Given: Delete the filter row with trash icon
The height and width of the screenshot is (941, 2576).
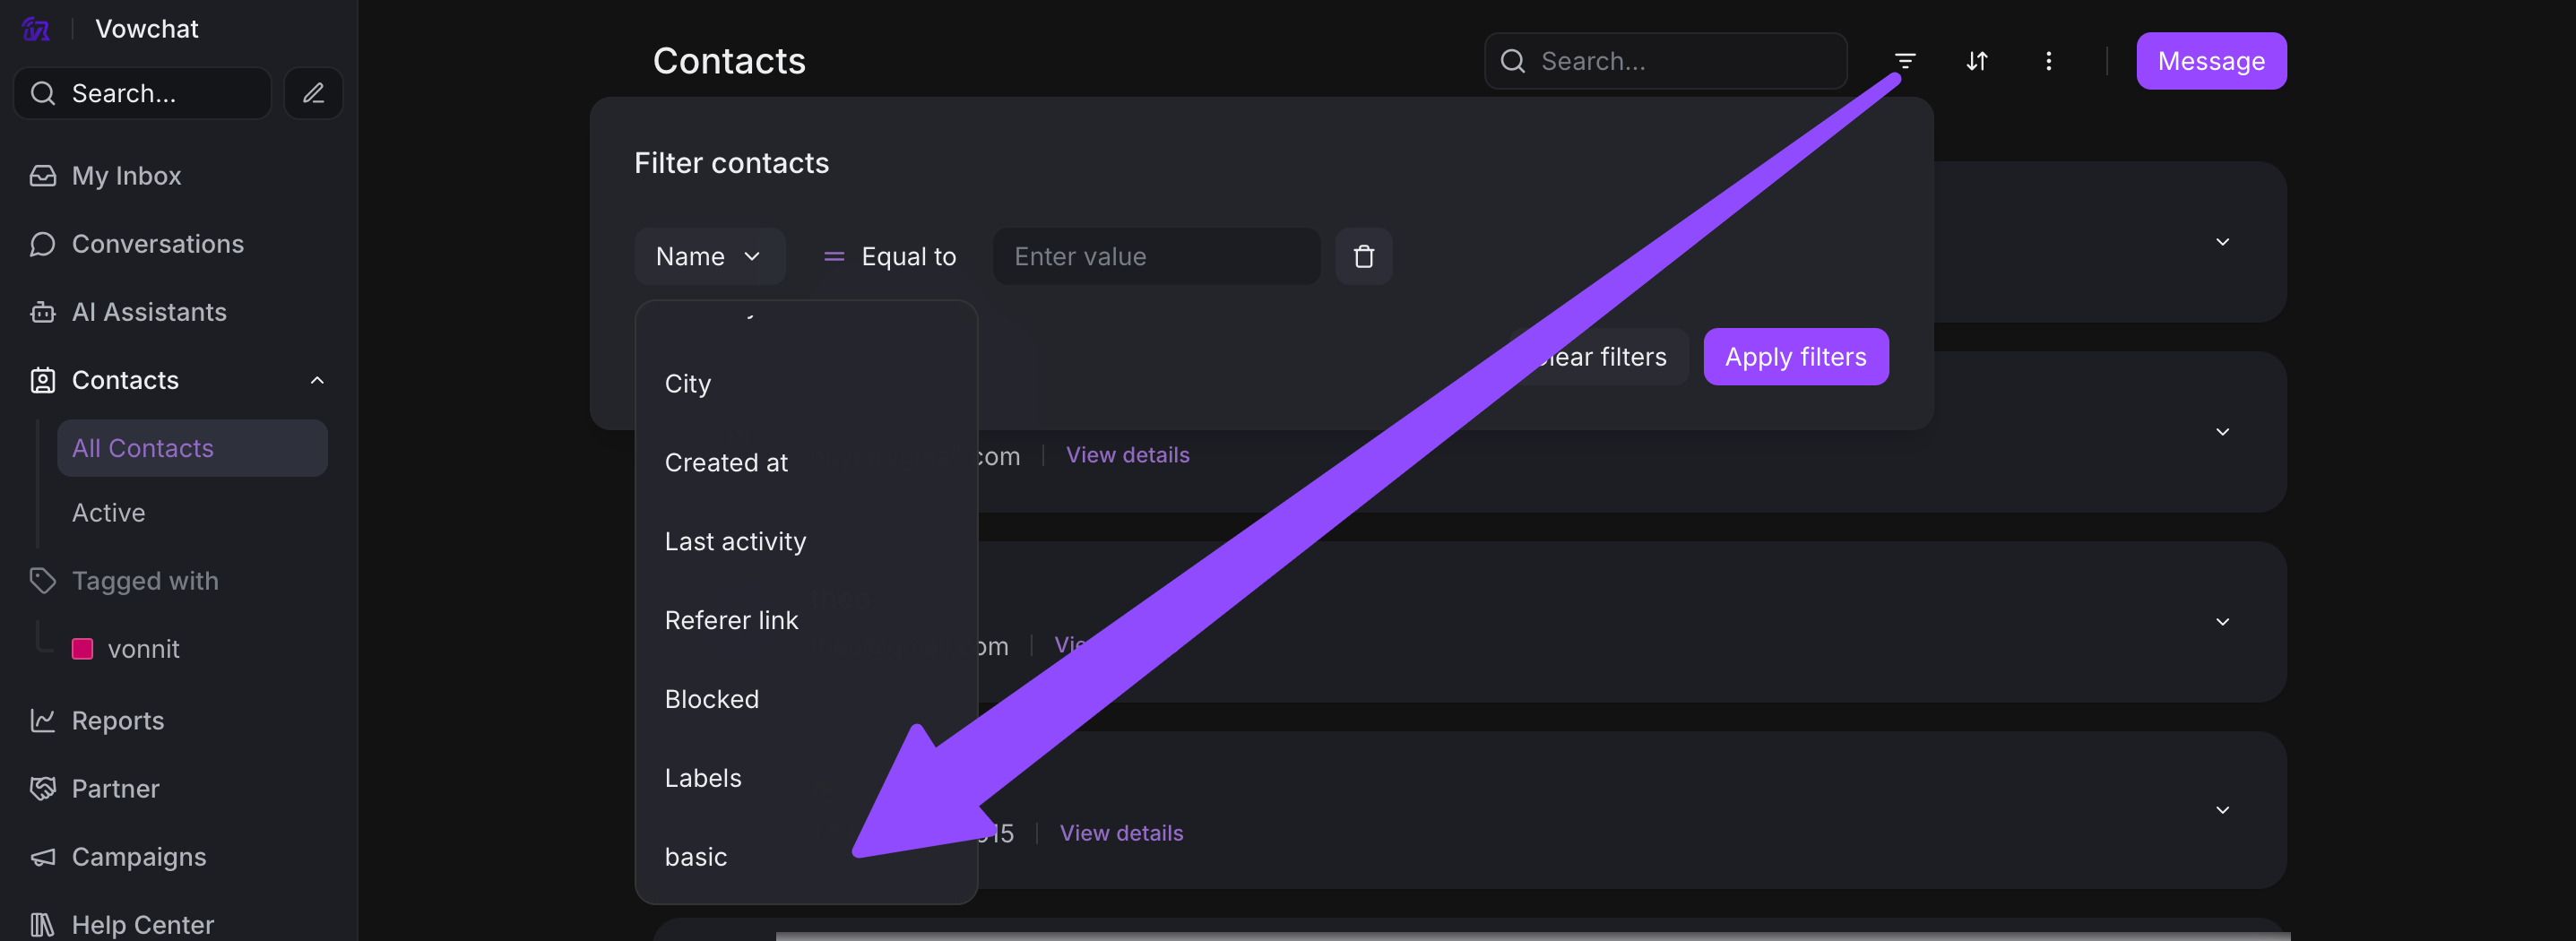Looking at the screenshot, I should 1363,257.
